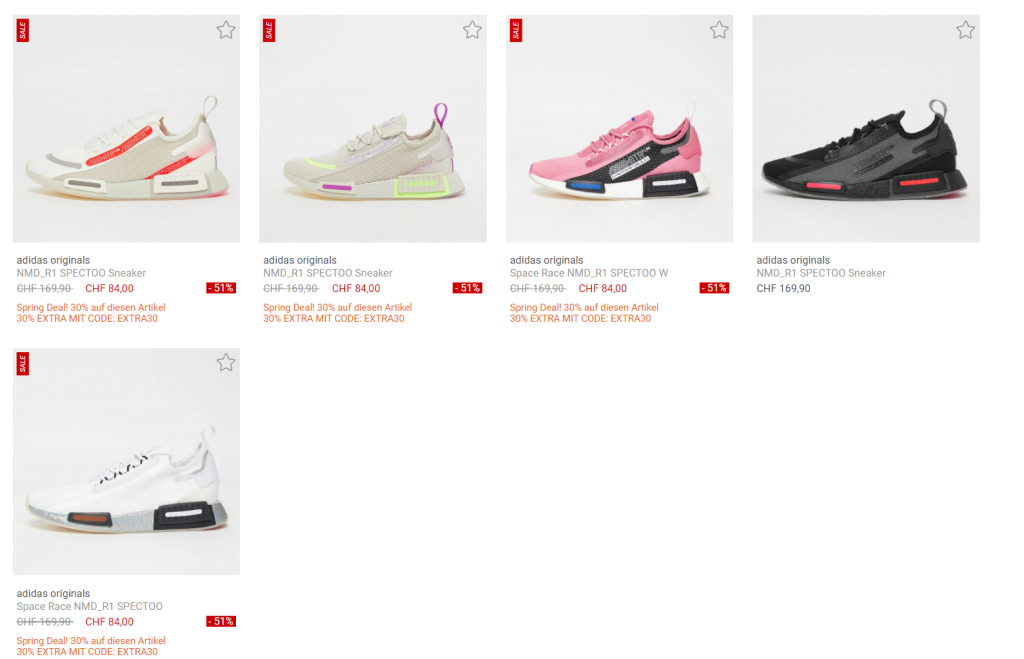The height and width of the screenshot is (659, 1024).
Task: Click the SALE badge on the white-red sneaker
Action: click(x=22, y=30)
